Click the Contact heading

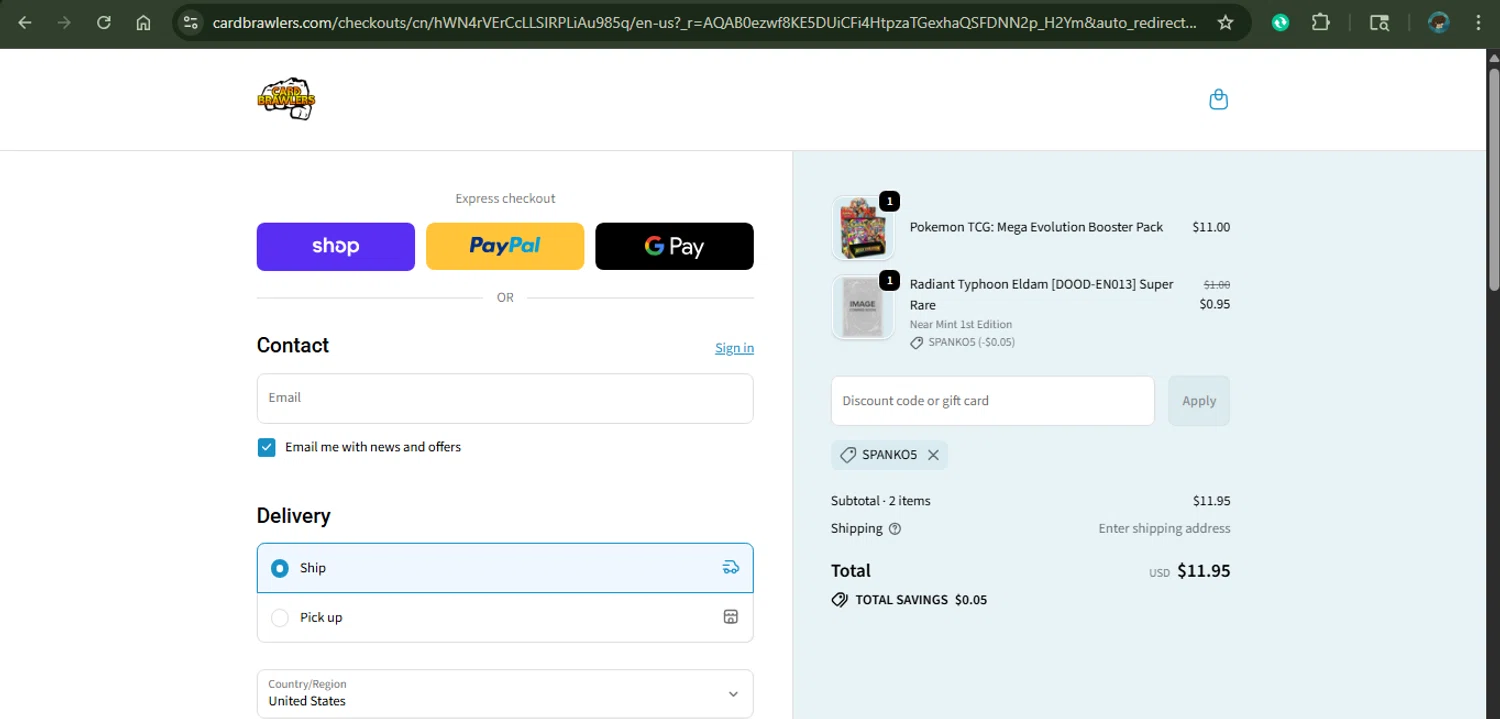pyautogui.click(x=293, y=345)
